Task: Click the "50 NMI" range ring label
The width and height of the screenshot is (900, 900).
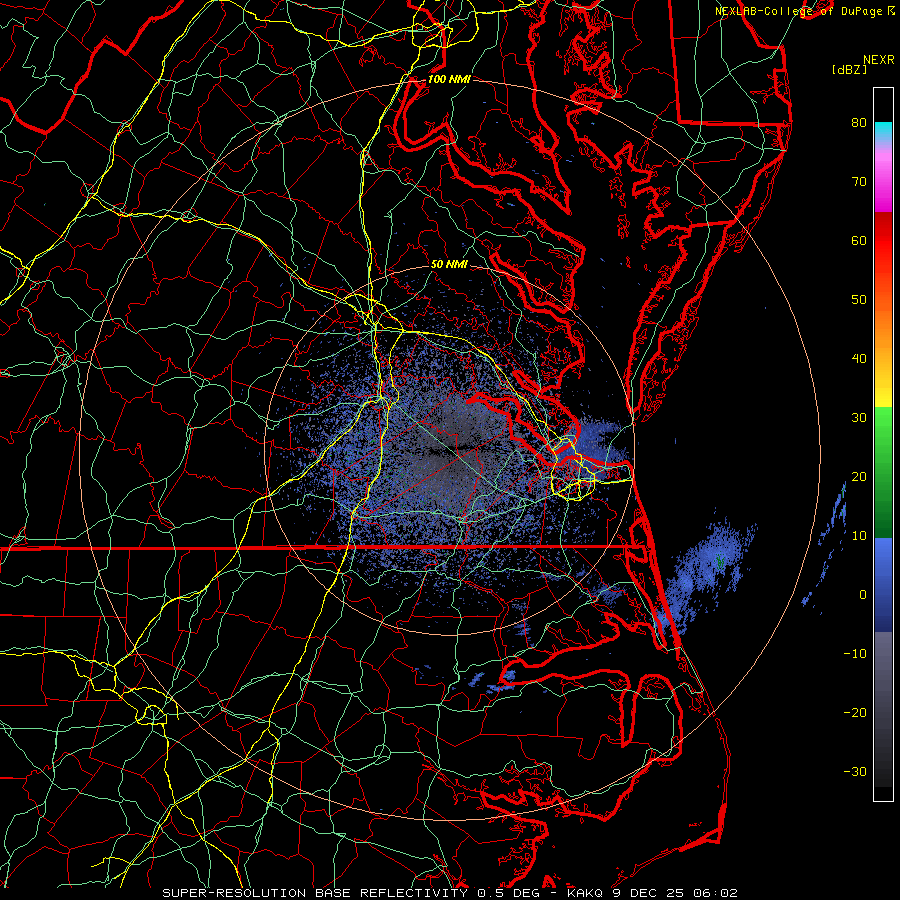Action: (x=449, y=264)
